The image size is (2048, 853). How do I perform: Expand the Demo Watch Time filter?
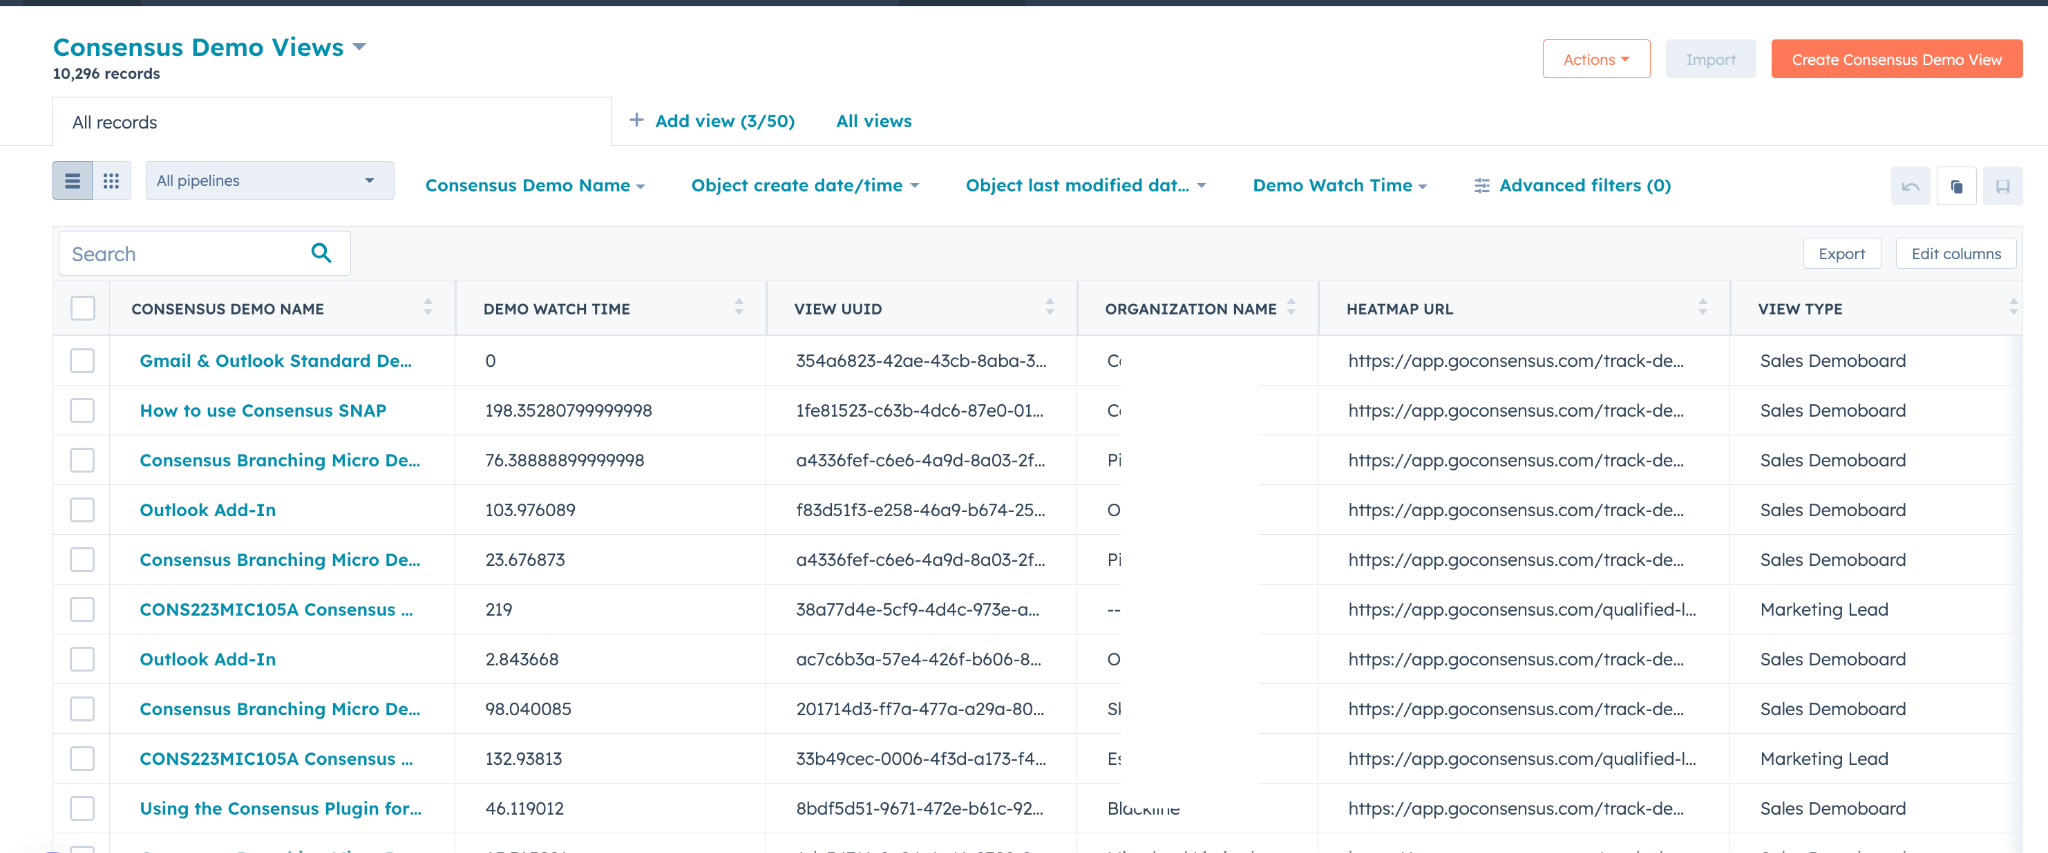[x=1340, y=186]
